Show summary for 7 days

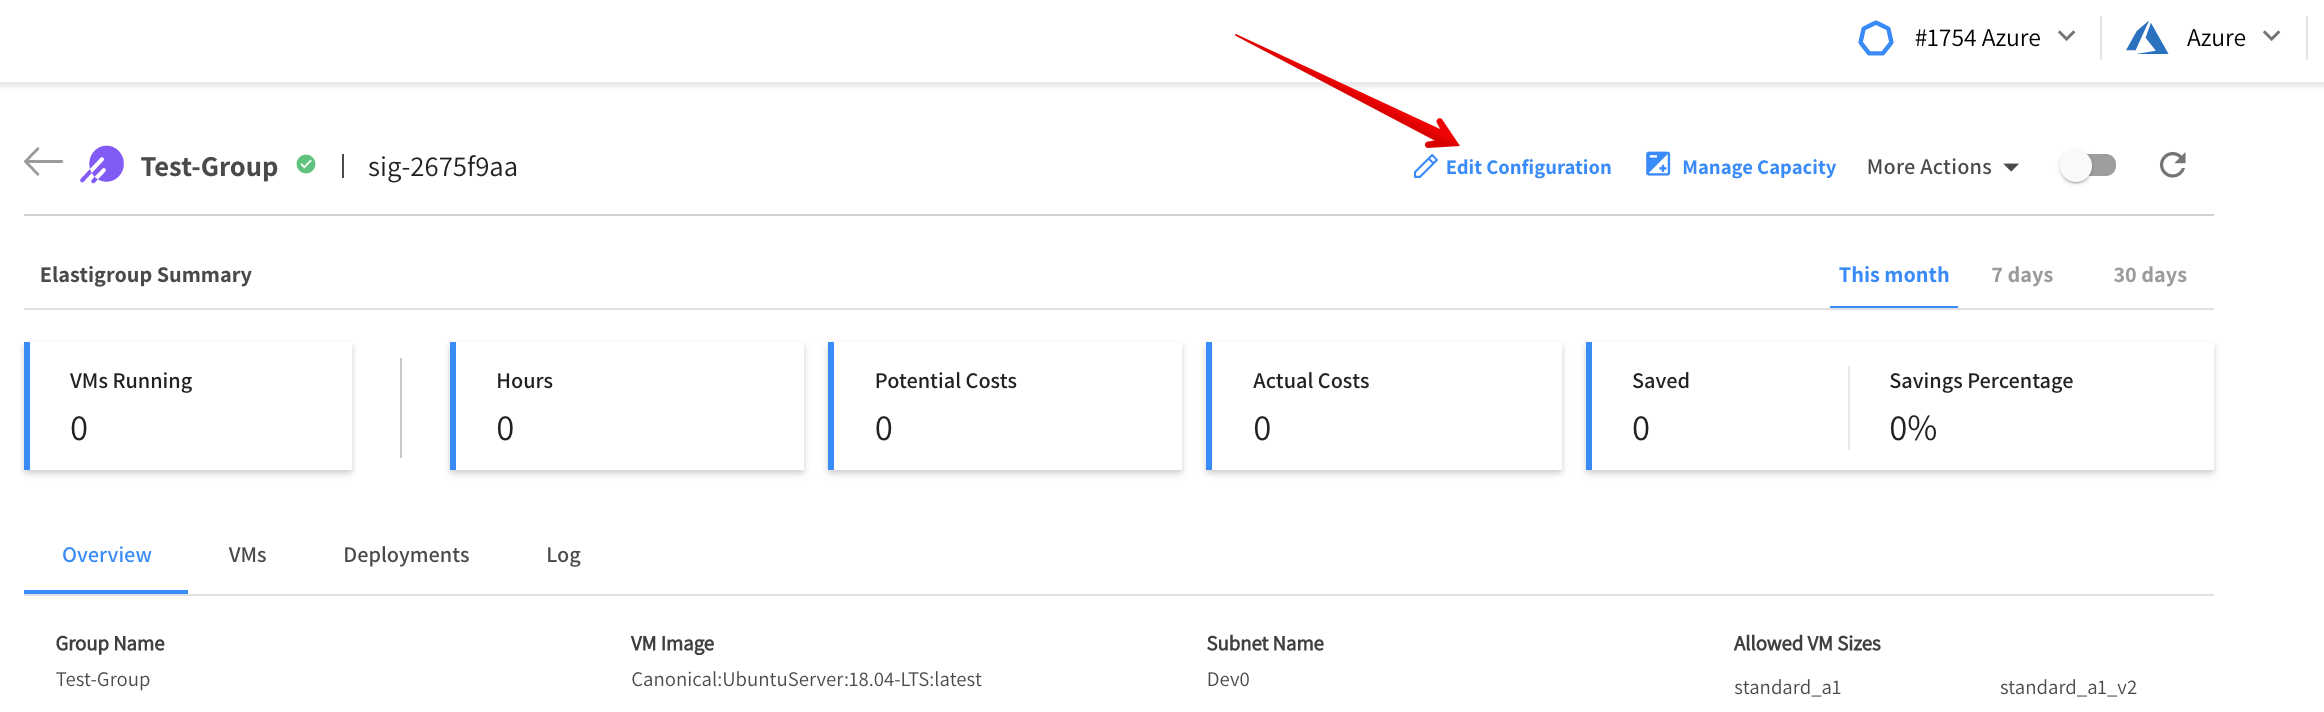coord(2021,275)
